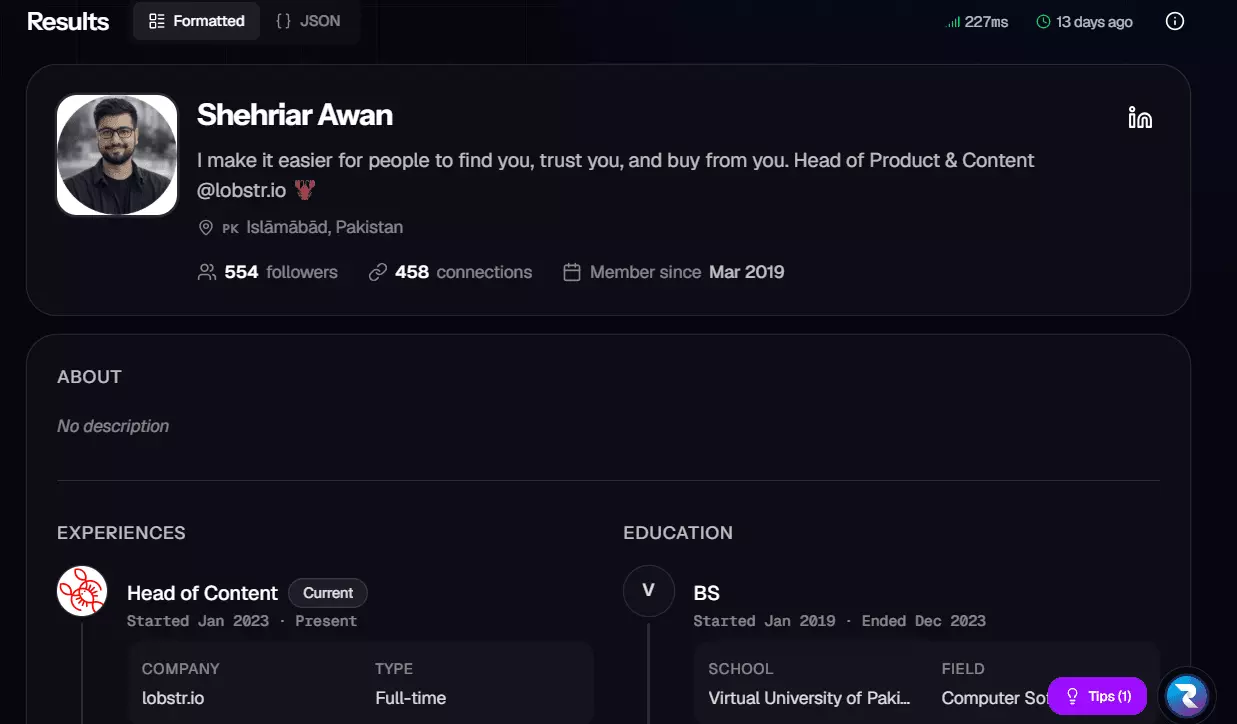Click the Full-time type value

click(411, 698)
